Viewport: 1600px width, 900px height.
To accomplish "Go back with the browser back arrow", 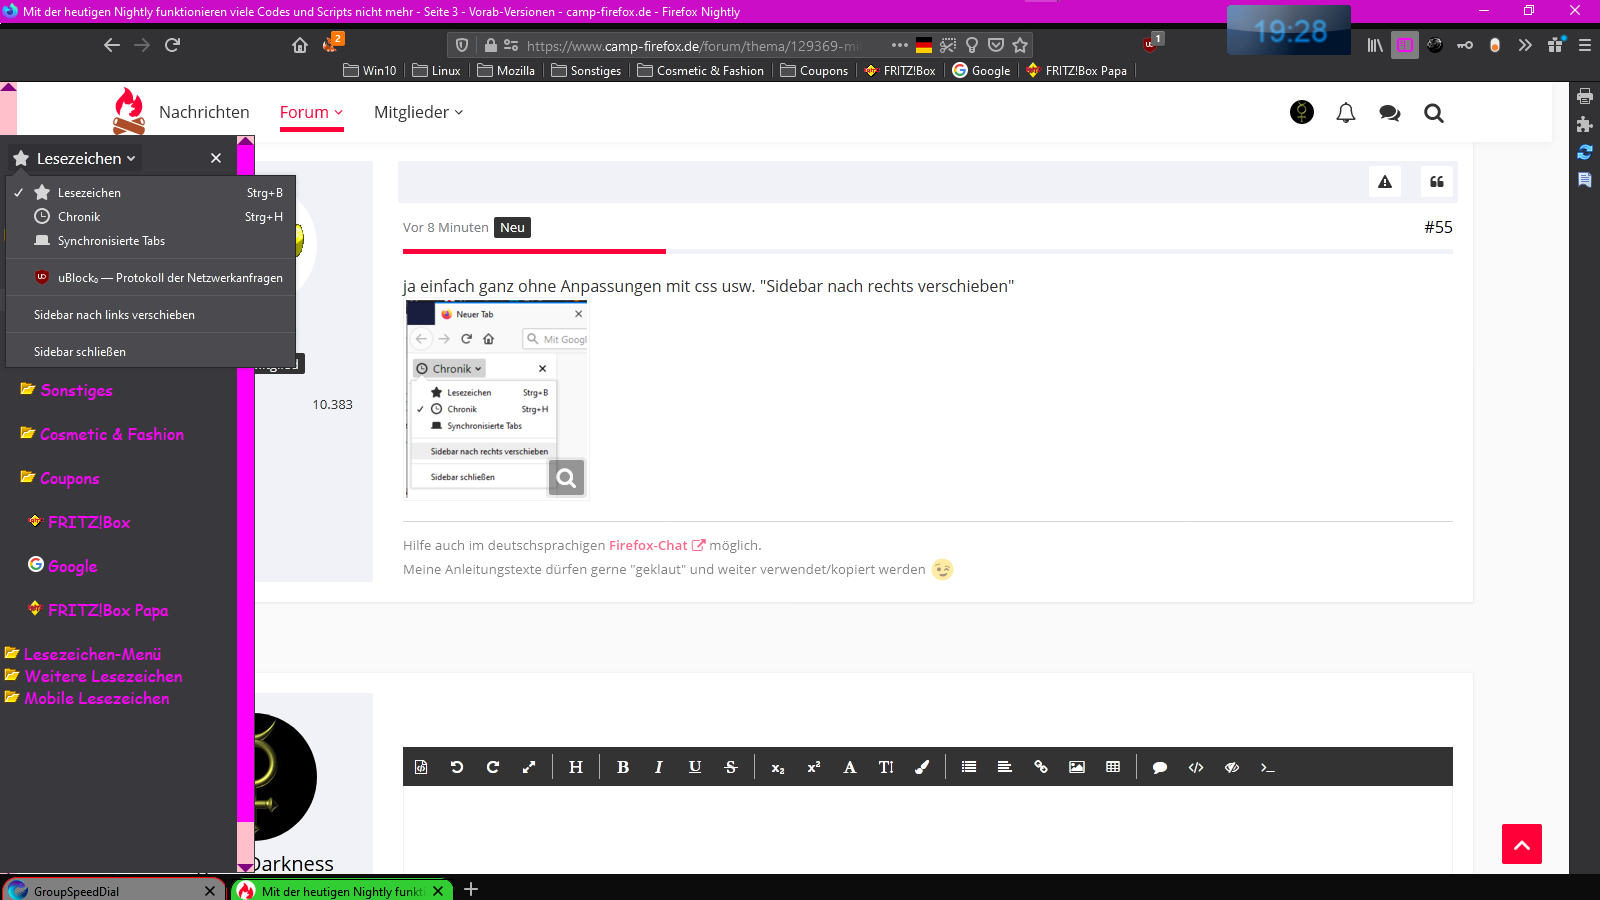I will point(112,45).
